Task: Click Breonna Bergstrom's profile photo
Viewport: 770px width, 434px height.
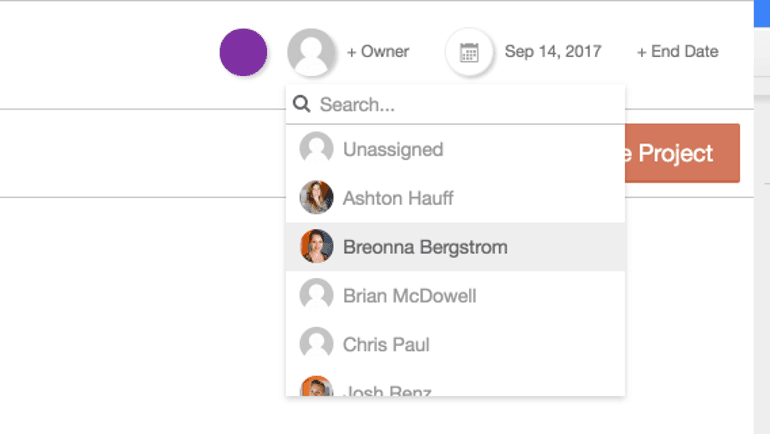Action: [316, 246]
